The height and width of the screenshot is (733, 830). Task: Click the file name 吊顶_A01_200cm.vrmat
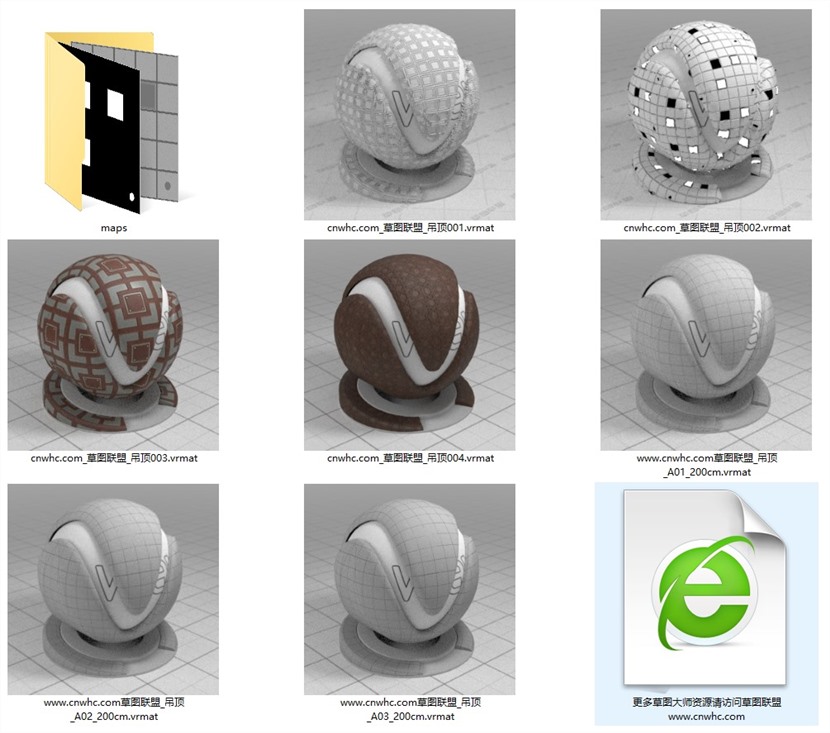pos(707,465)
